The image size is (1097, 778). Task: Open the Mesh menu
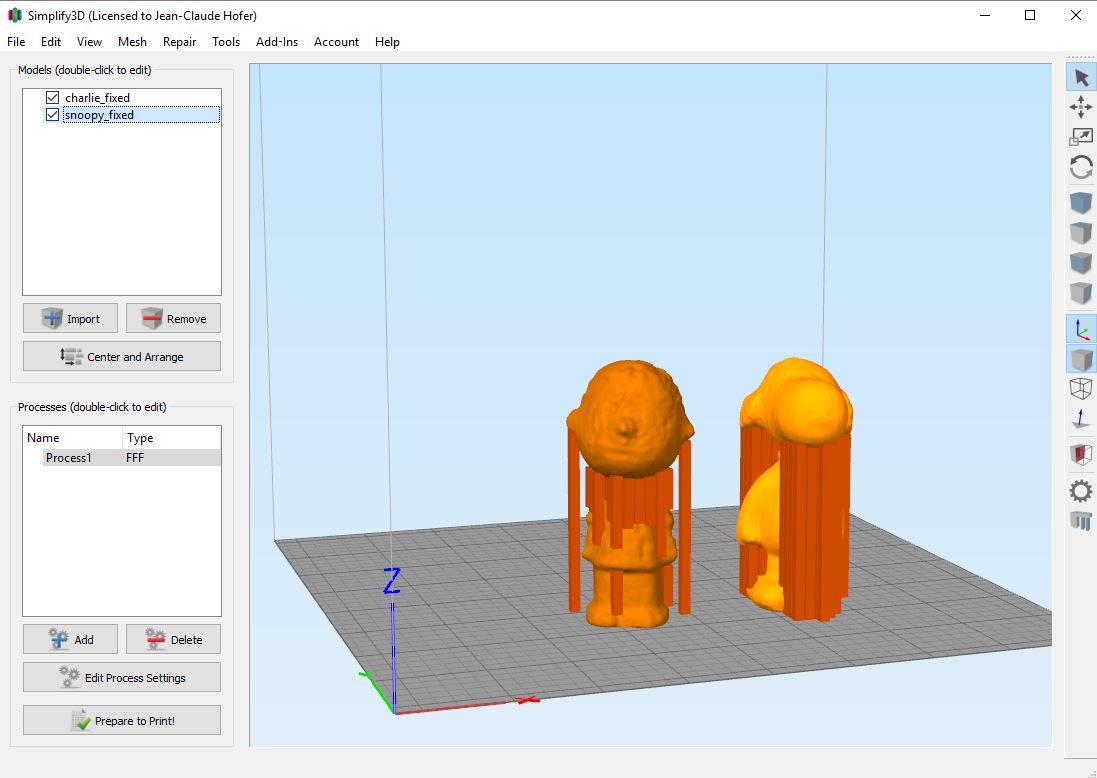point(132,42)
